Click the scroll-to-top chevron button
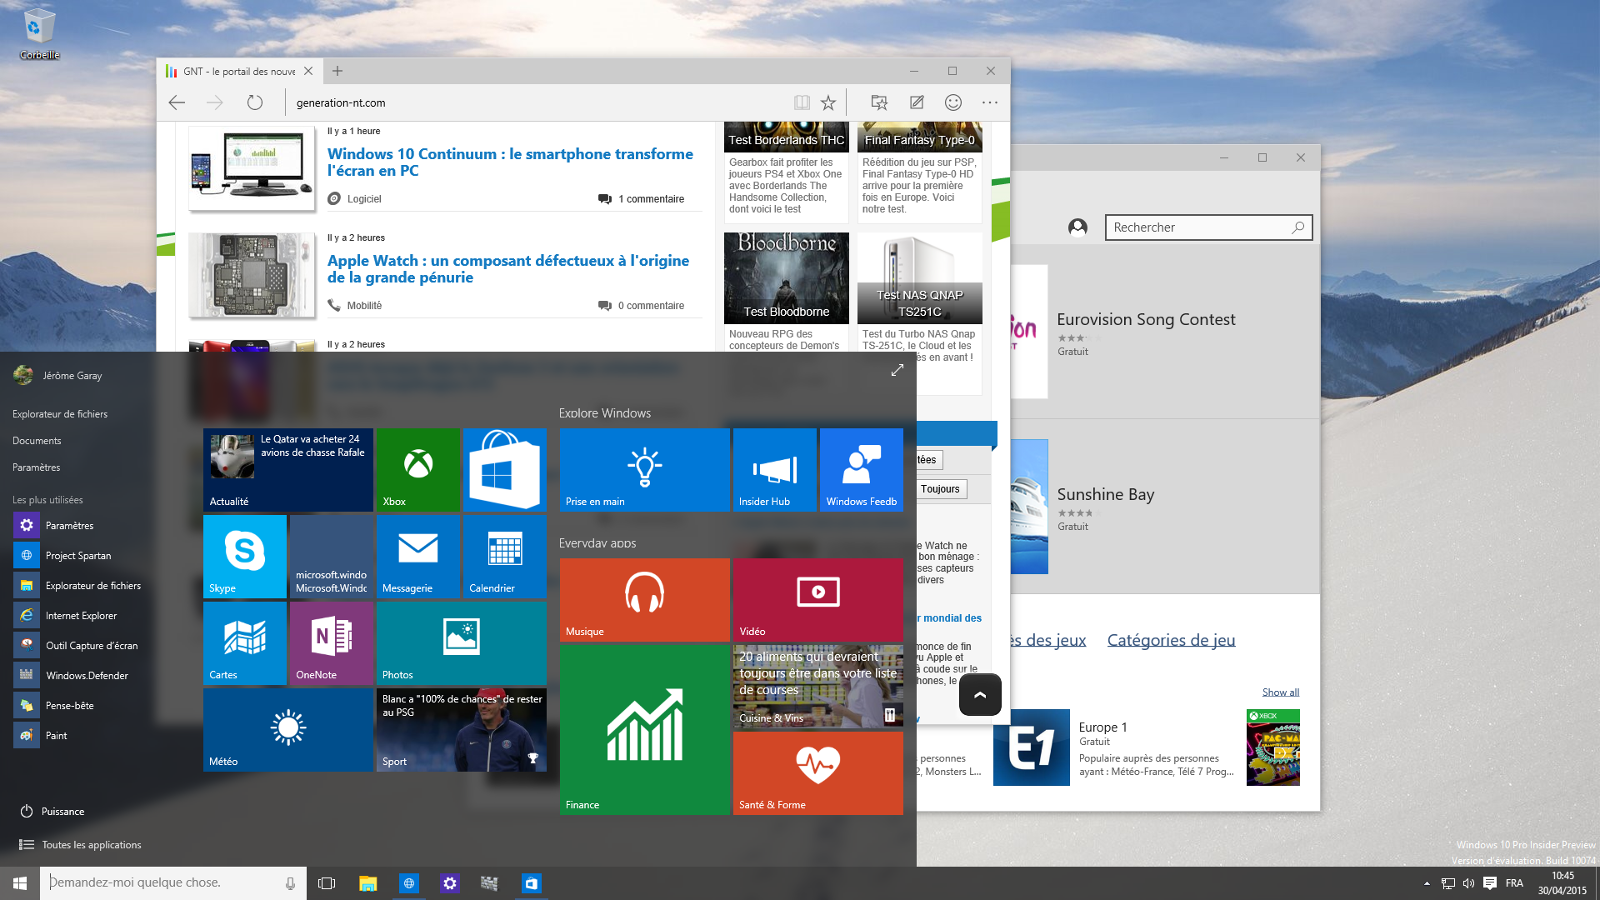The image size is (1600, 900). coord(980,695)
